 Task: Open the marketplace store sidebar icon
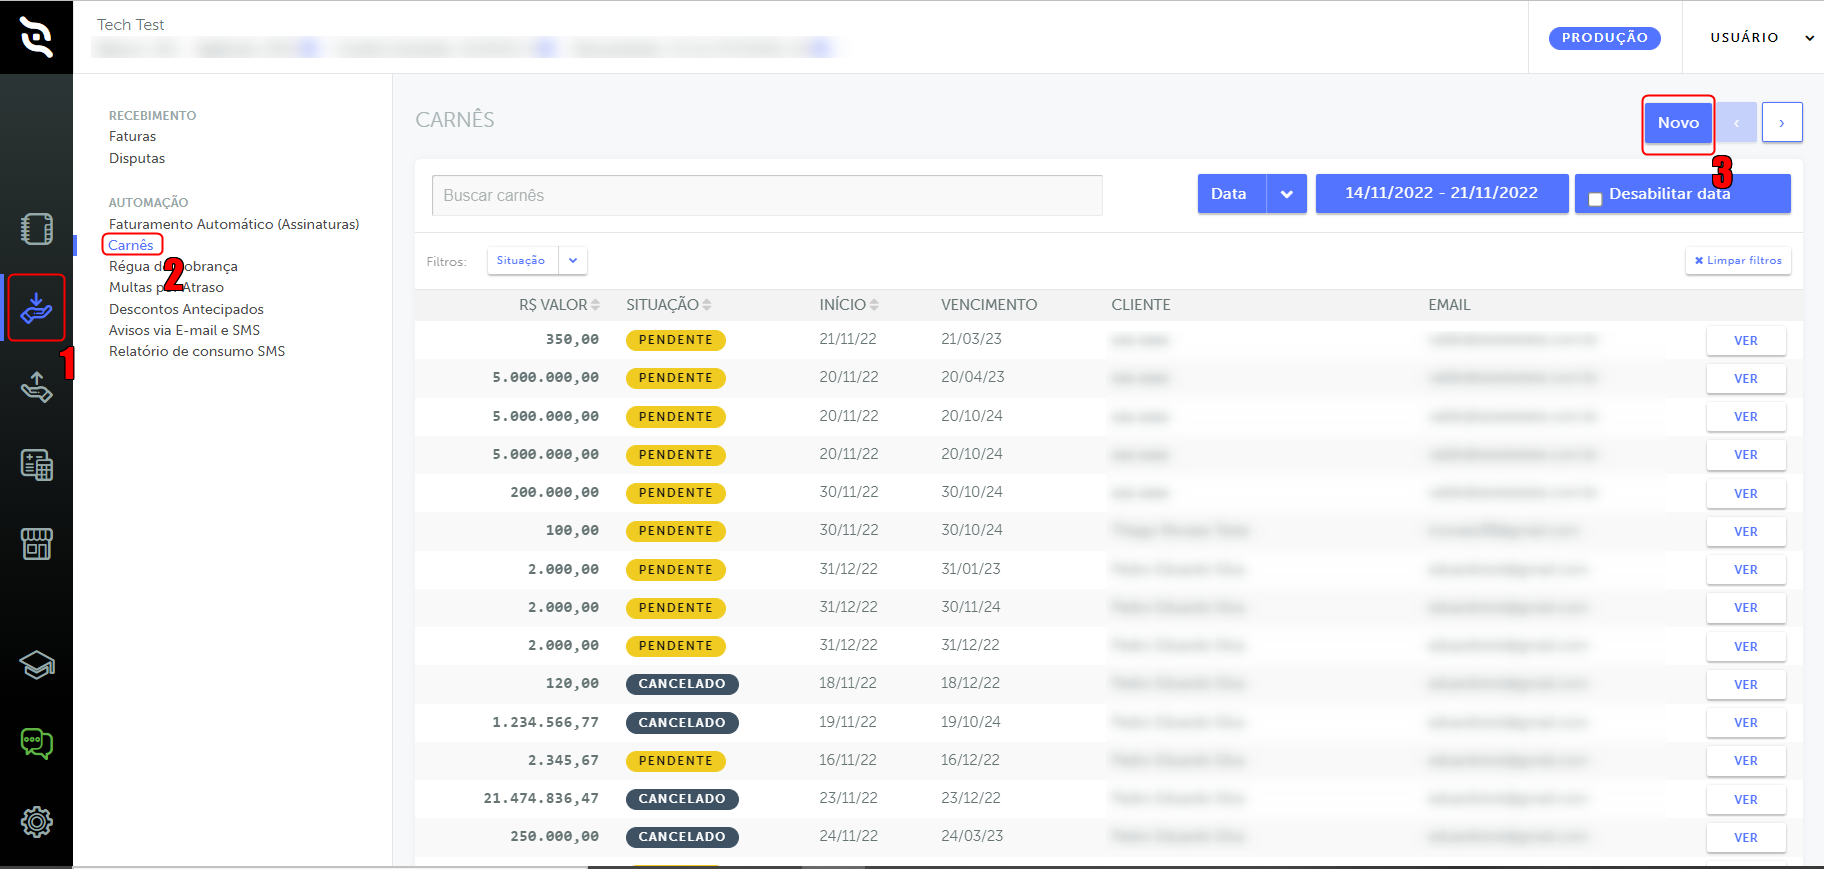[37, 544]
